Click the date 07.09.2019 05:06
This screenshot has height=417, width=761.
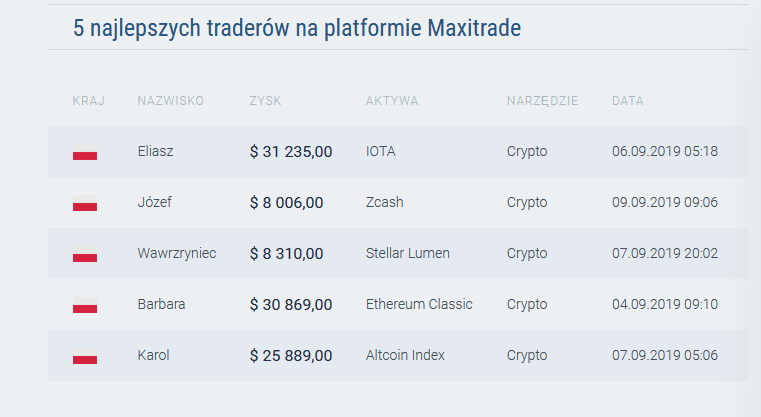pyautogui.click(x=664, y=355)
